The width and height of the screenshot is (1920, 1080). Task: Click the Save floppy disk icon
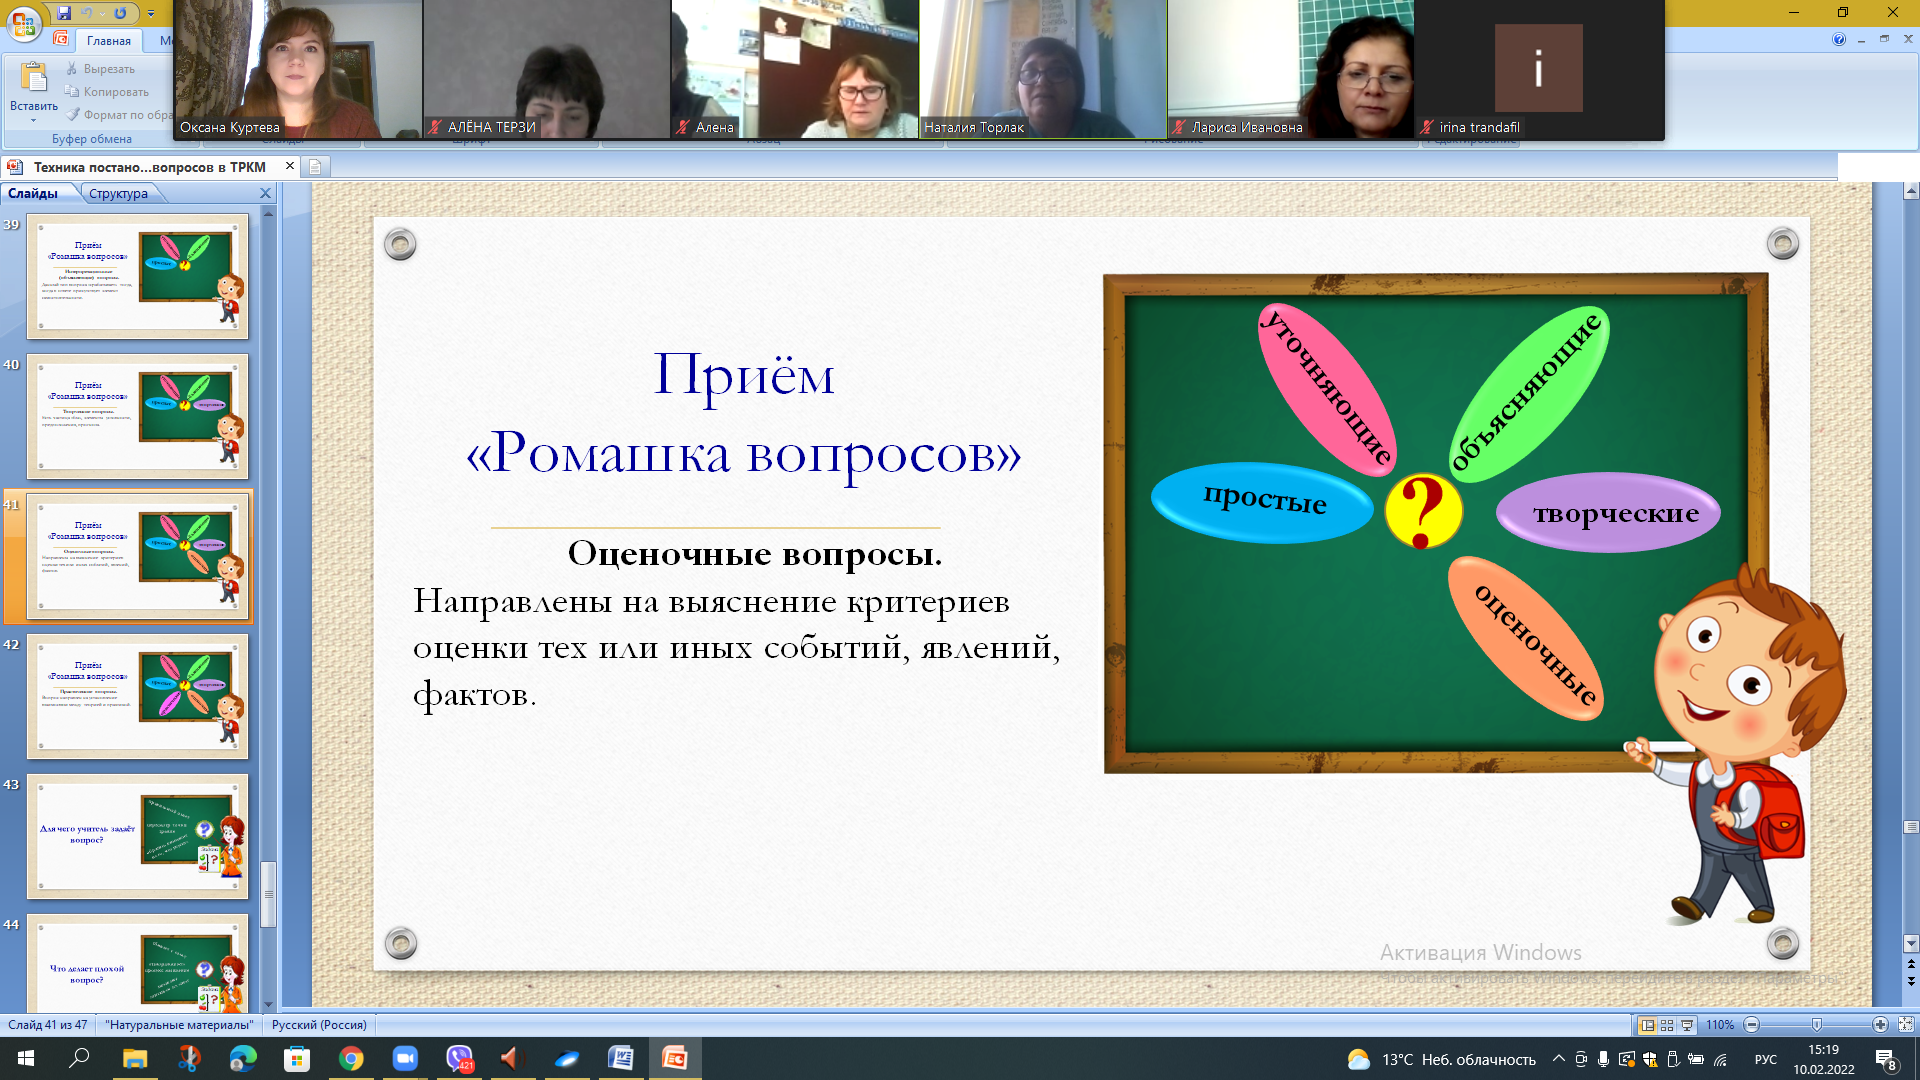click(x=64, y=13)
